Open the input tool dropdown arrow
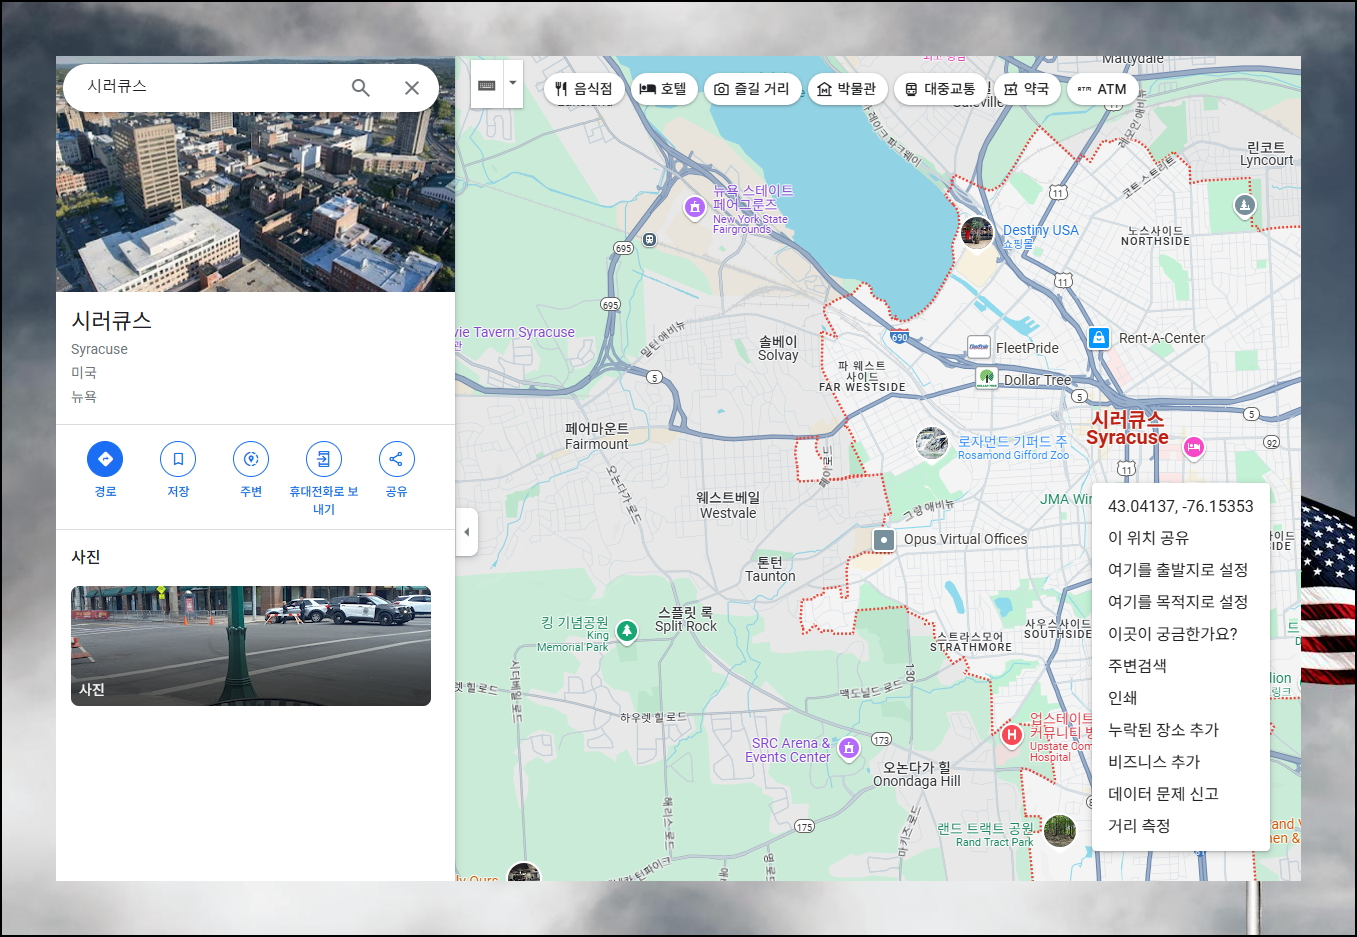 [513, 84]
